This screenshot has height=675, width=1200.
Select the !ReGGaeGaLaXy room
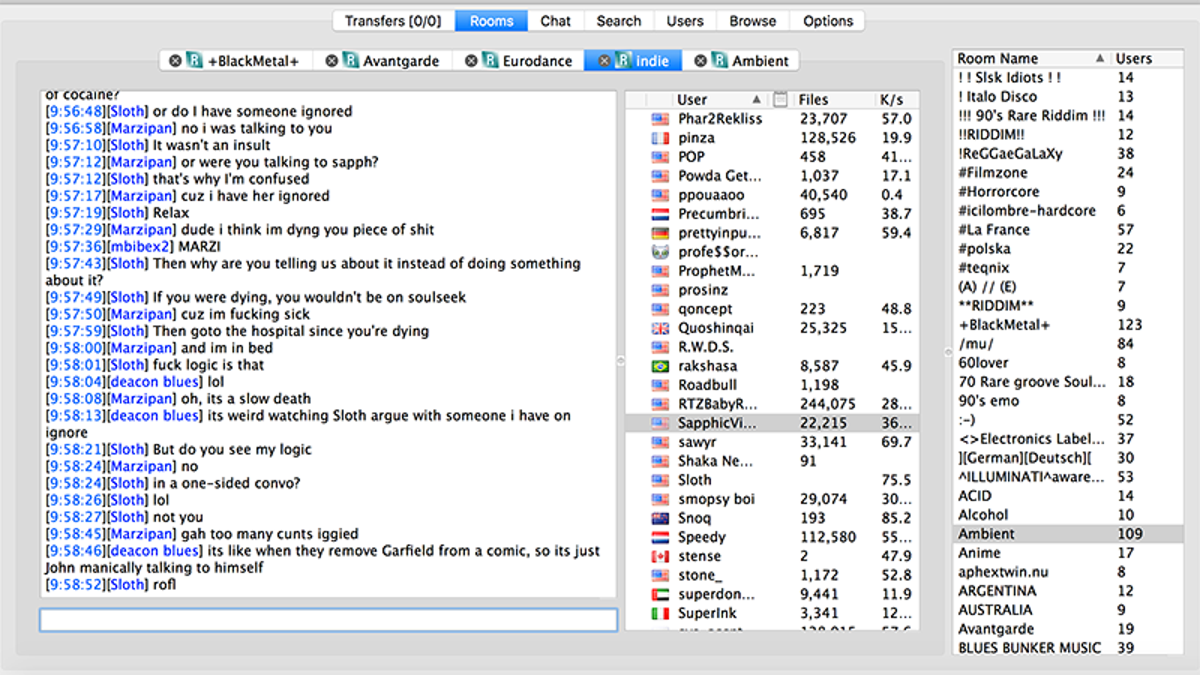(x=1068, y=154)
